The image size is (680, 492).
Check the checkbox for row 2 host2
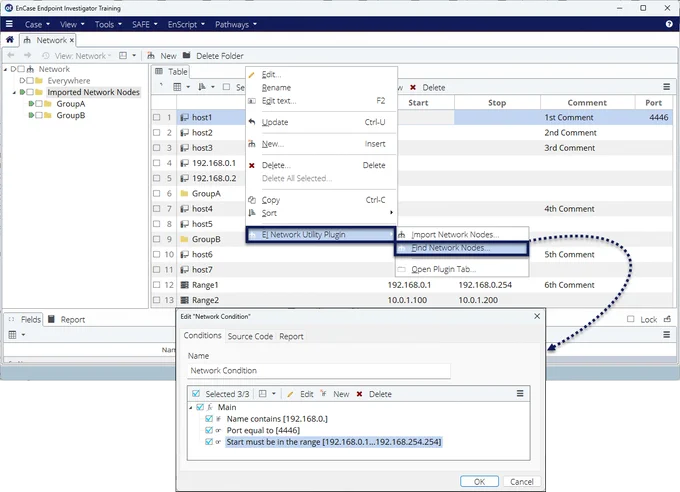pyautogui.click(x=157, y=132)
